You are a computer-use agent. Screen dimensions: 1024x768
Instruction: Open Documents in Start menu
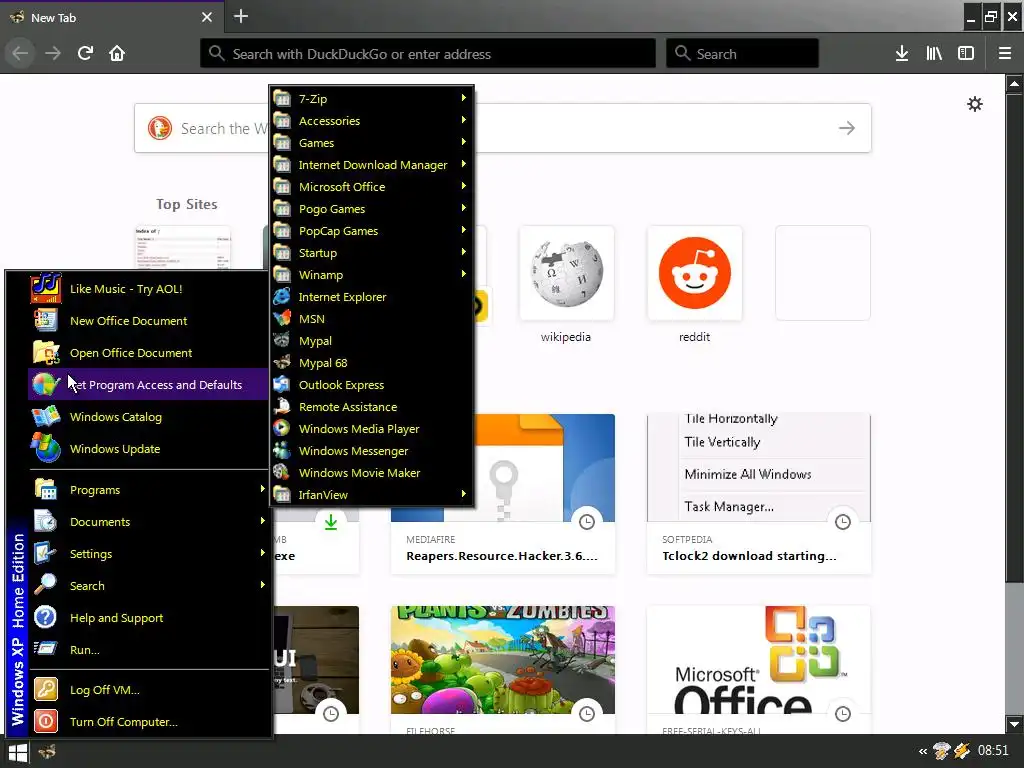(x=149, y=522)
